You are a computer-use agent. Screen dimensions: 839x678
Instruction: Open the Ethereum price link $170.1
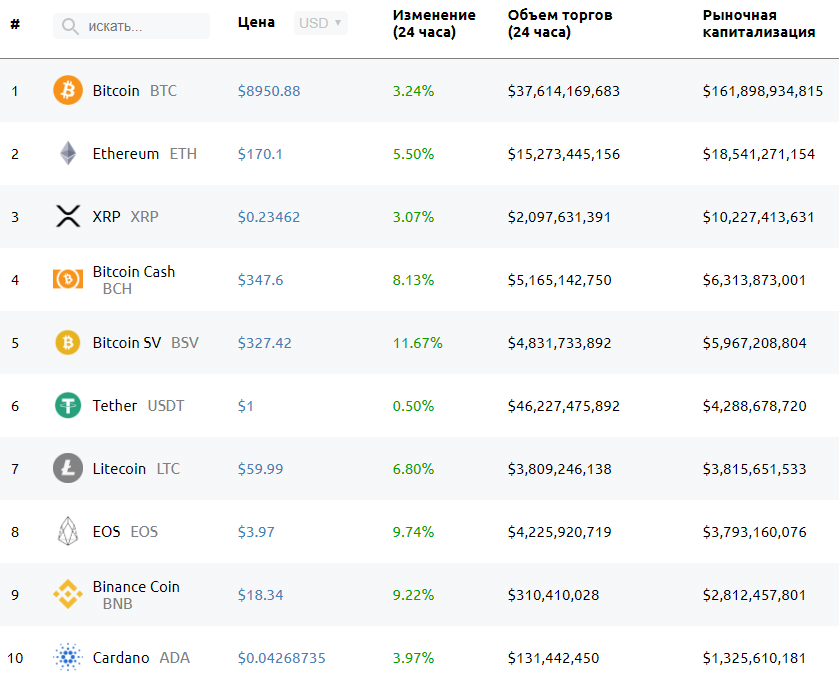260,154
